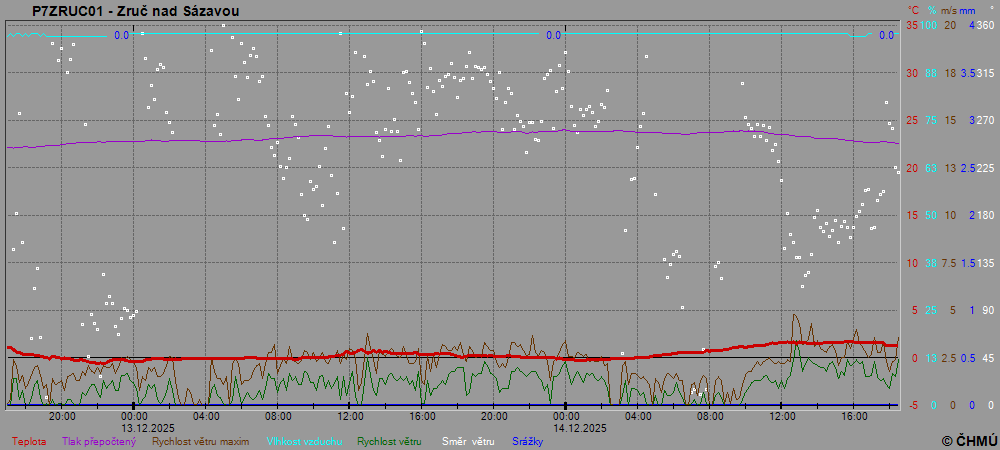
Task: Click the © ČHMÚ copyright text
Action: [969, 440]
